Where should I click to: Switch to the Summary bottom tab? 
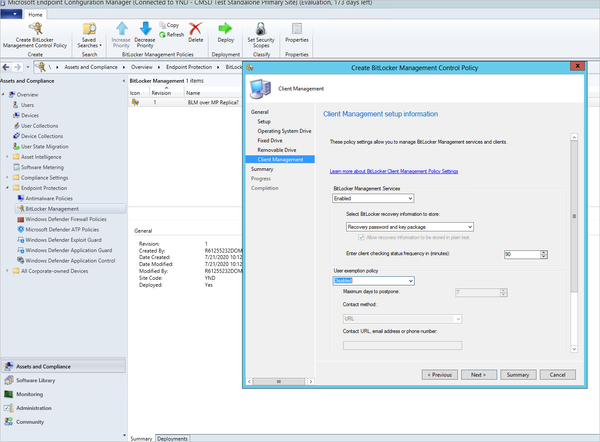(141, 439)
